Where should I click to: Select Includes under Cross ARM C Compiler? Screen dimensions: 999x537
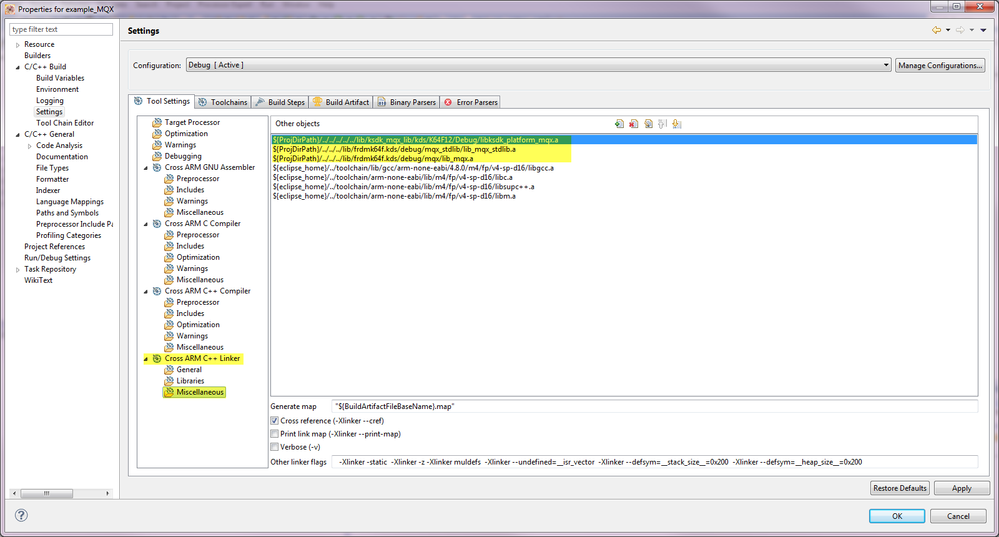point(190,246)
